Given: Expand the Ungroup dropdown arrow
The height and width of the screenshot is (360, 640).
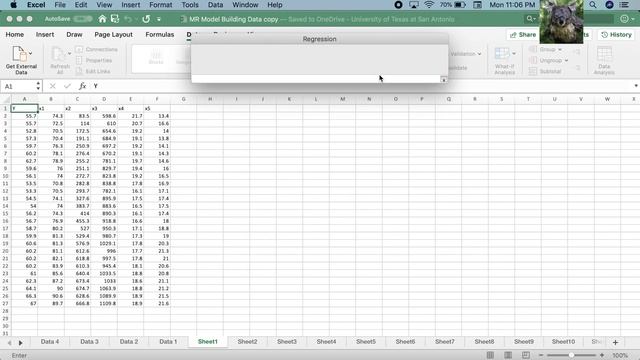Looking at the screenshot, I should [x=566, y=60].
